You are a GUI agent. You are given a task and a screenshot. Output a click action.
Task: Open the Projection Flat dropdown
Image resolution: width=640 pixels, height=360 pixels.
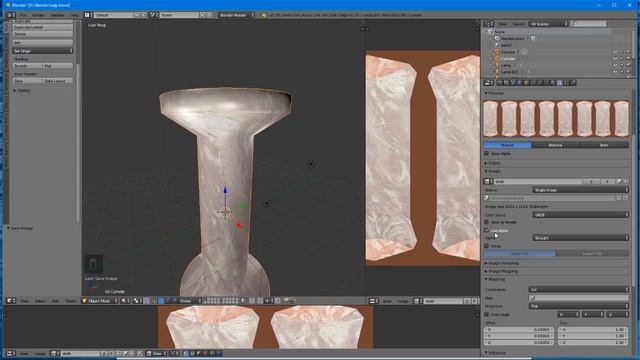click(x=579, y=306)
